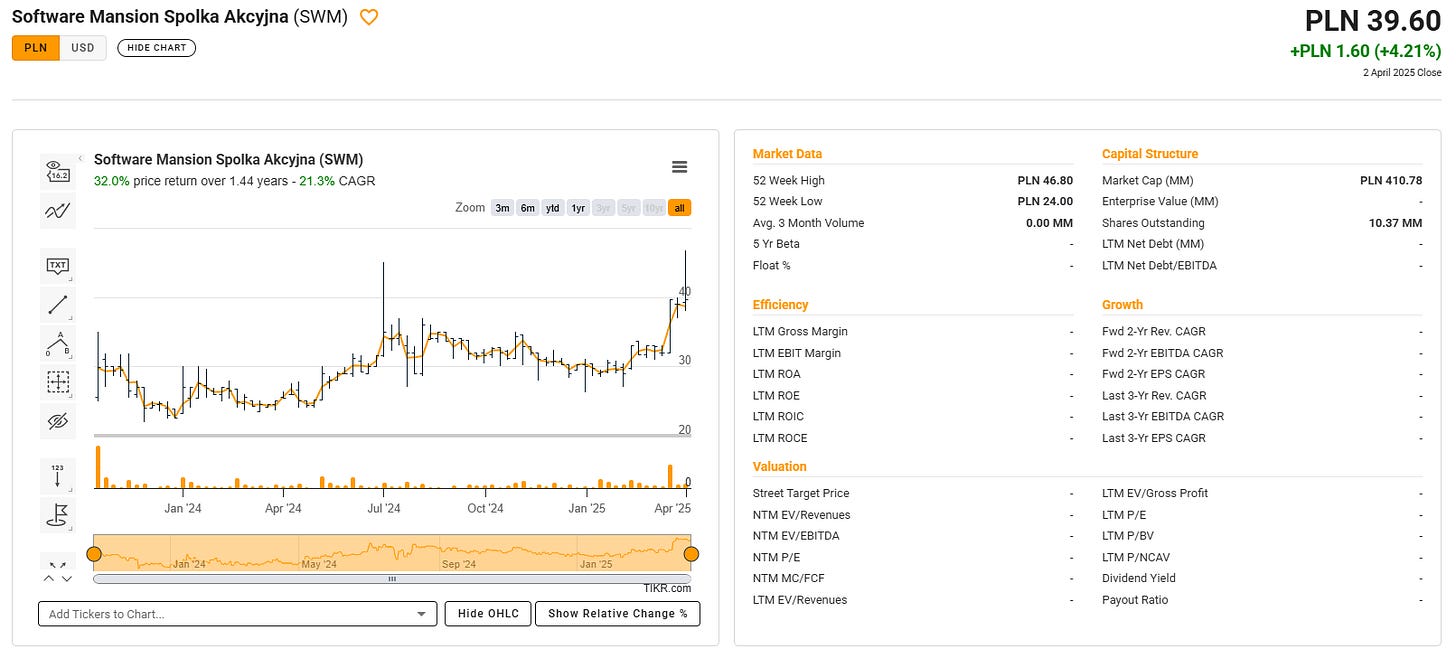Open the Add Tickers to Chart dropdown
The image size is (1456, 659).
420,614
